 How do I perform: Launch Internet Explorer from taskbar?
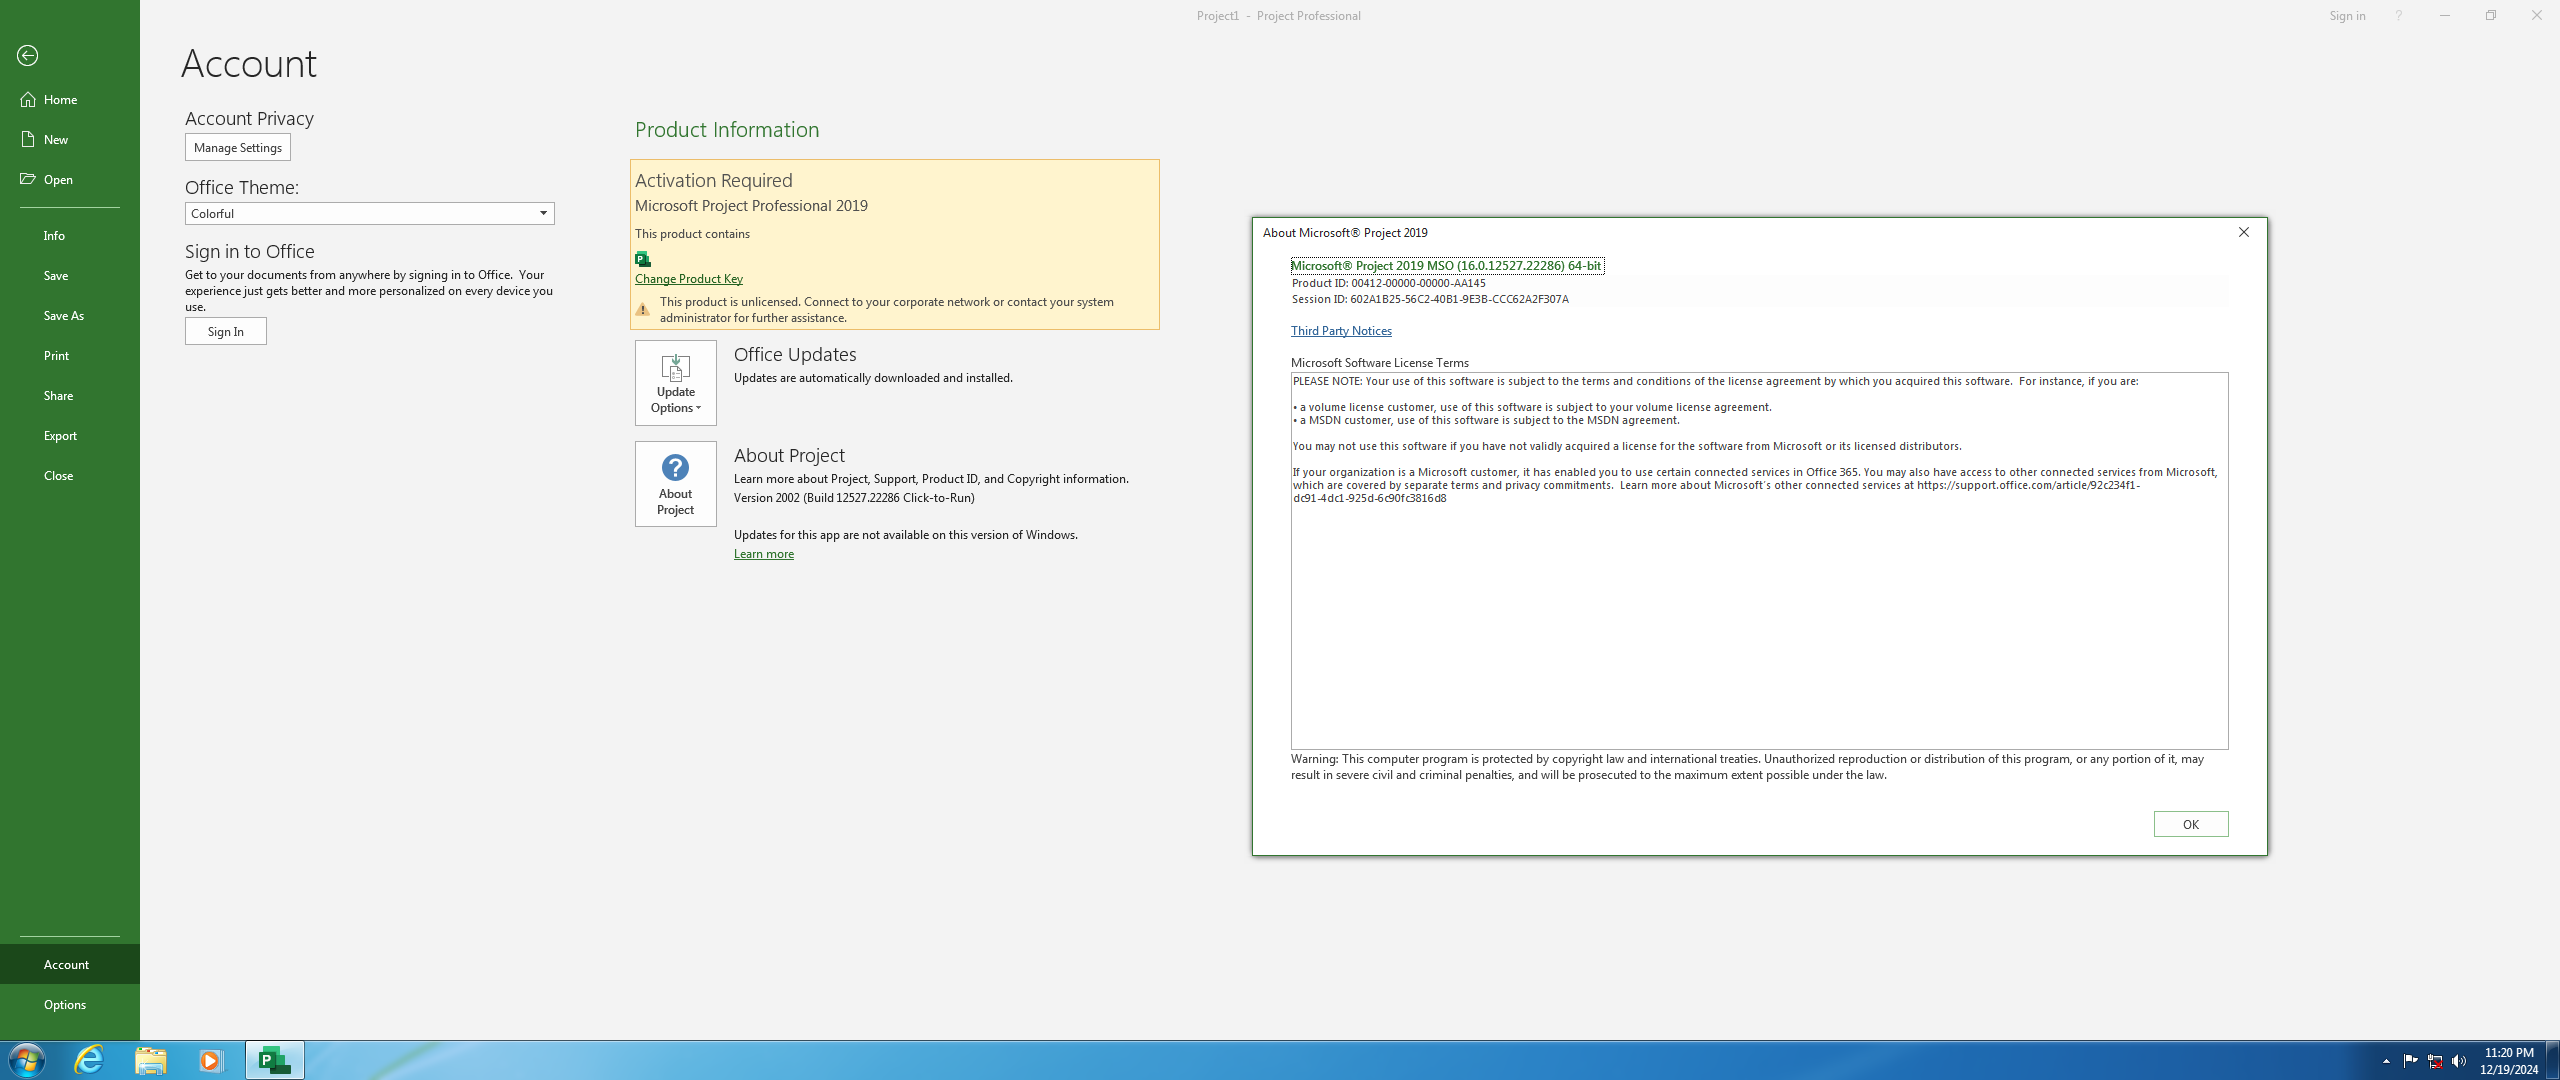pos(89,1060)
